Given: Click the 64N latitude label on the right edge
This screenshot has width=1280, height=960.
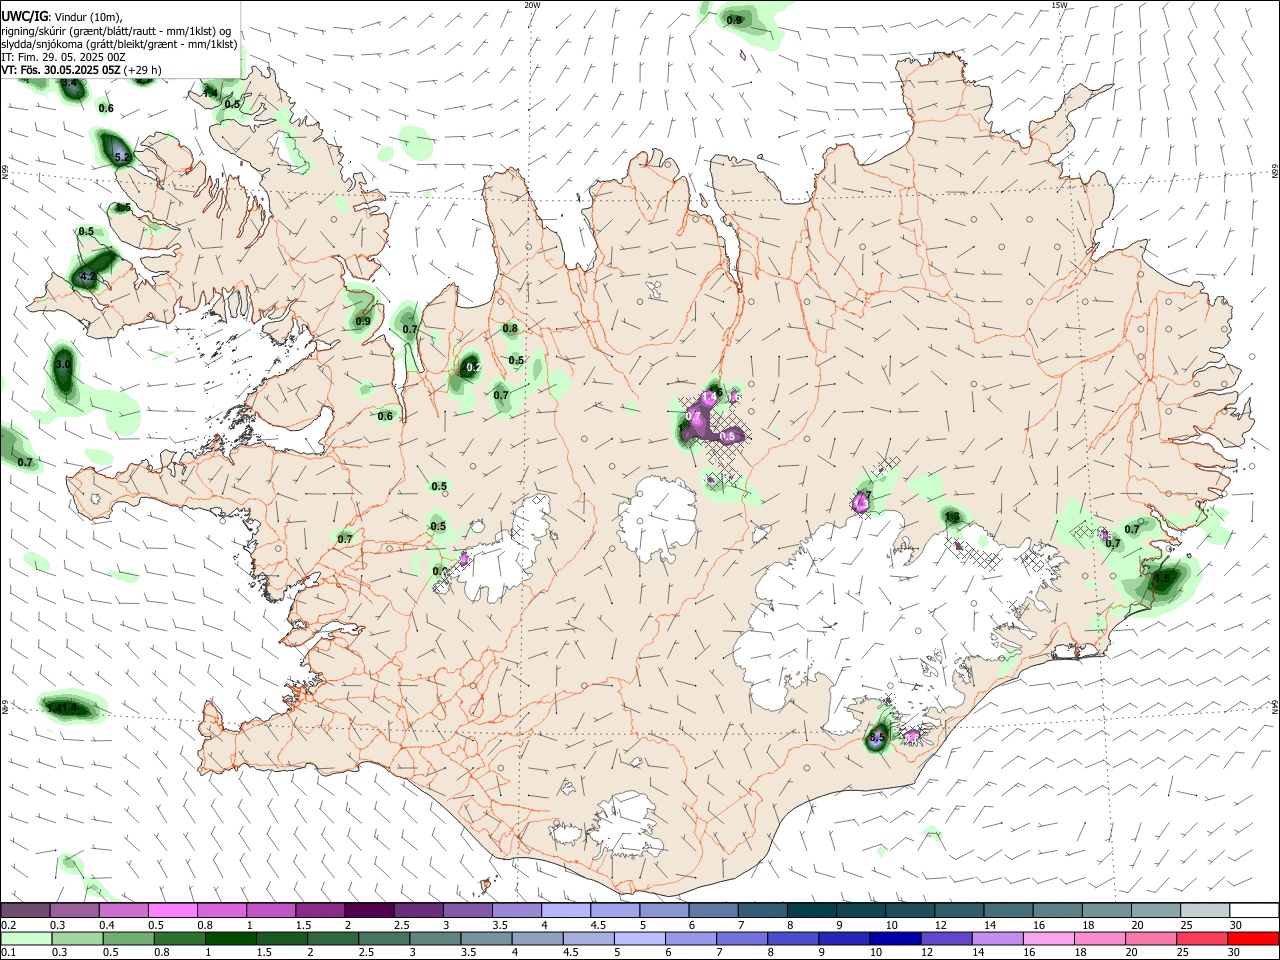Looking at the screenshot, I should click(x=1275, y=706).
